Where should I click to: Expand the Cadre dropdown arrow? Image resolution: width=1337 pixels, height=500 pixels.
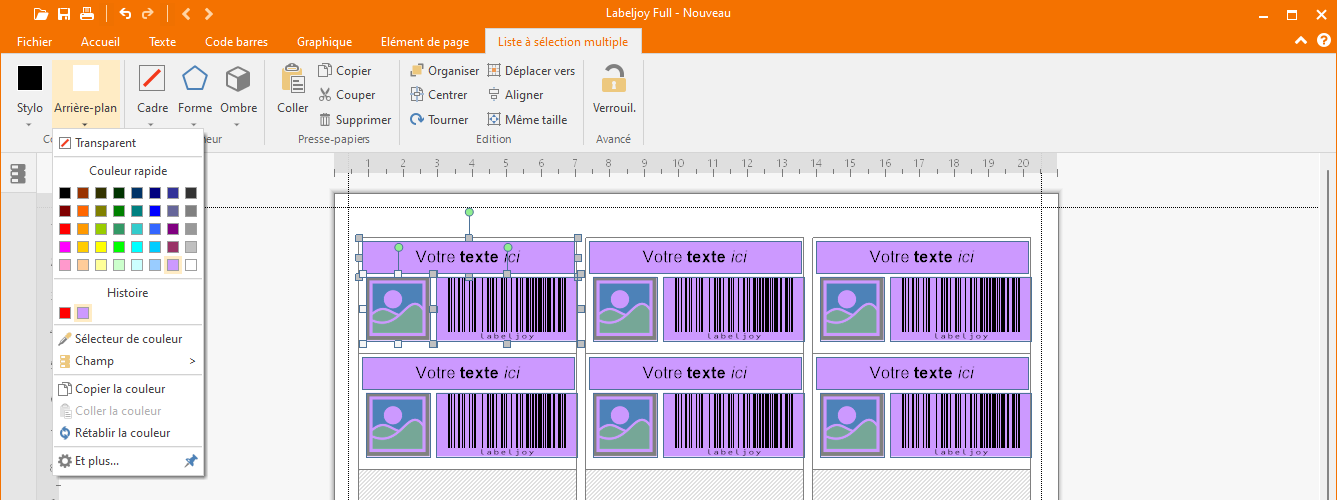coord(152,125)
